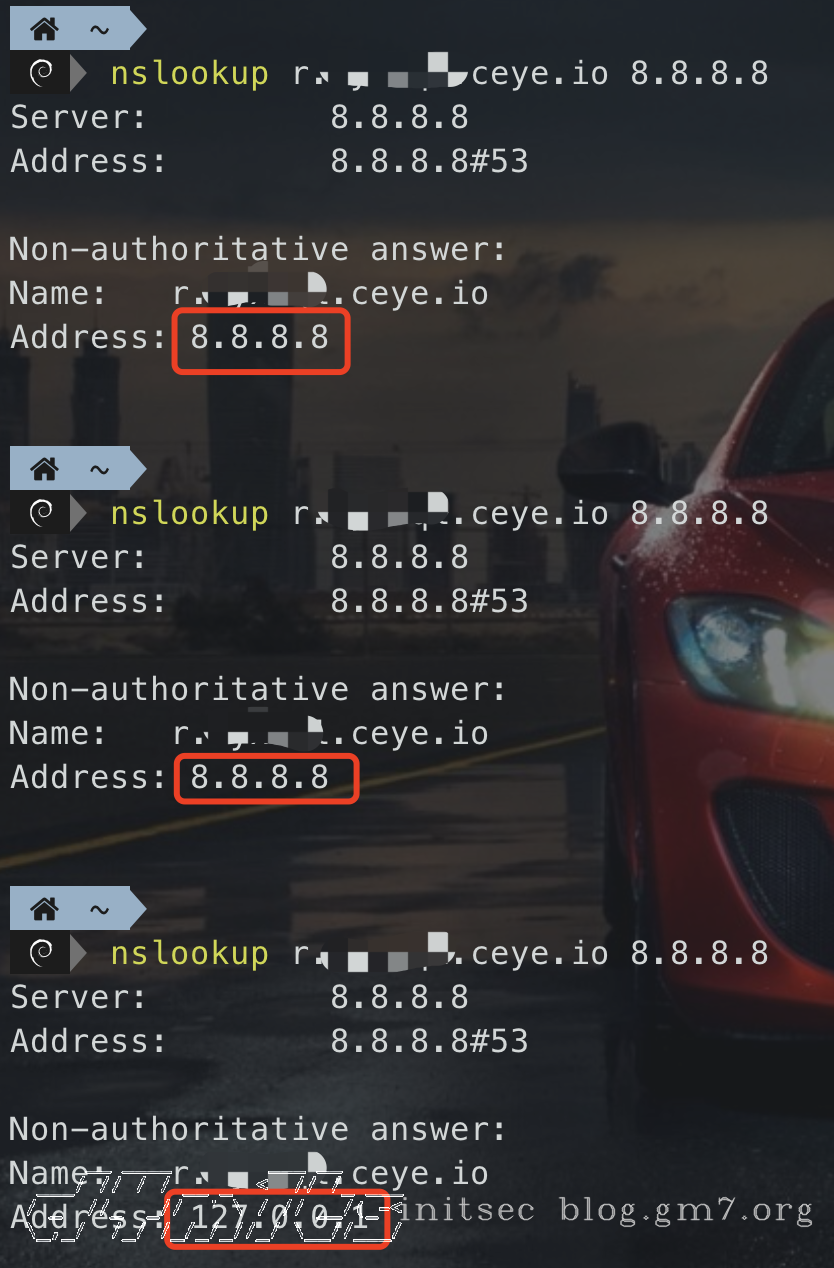The height and width of the screenshot is (1268, 834).
Task: Click the tilde directory segment in the first prompt
Action: click(x=99, y=29)
